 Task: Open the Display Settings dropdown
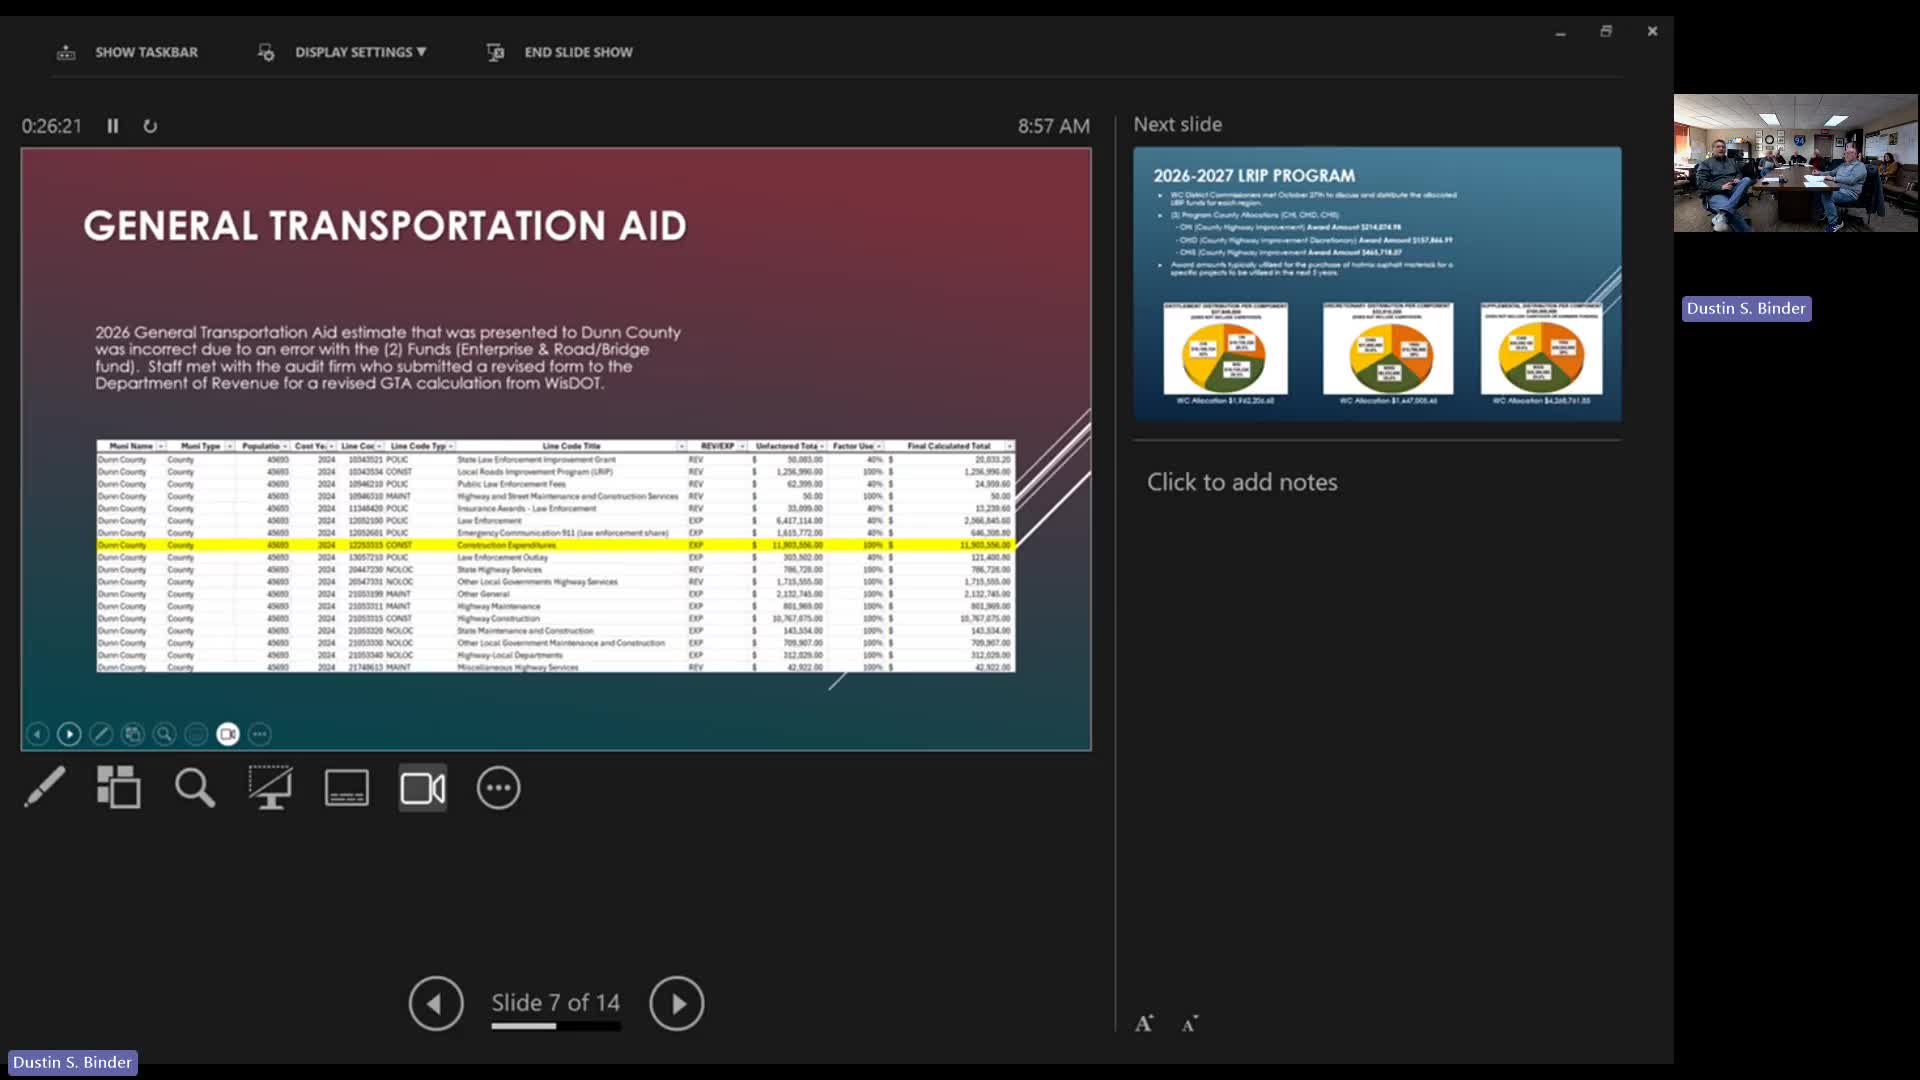tap(360, 52)
